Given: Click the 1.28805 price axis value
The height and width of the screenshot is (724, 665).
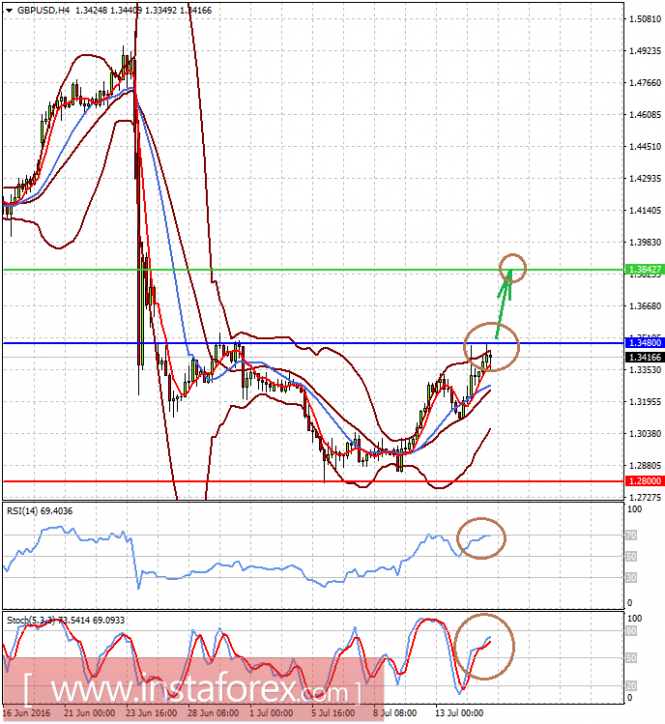Looking at the screenshot, I should pos(645,465).
